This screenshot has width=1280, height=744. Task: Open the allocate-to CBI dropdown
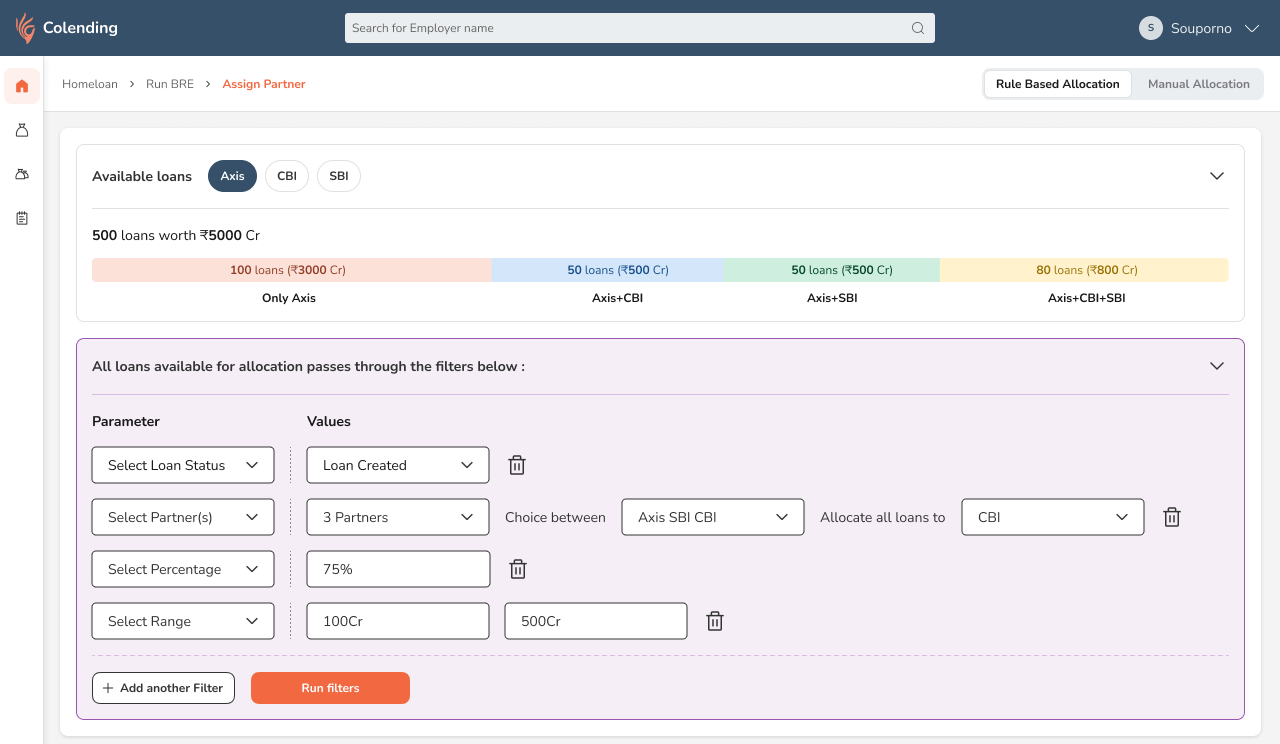tap(1053, 517)
